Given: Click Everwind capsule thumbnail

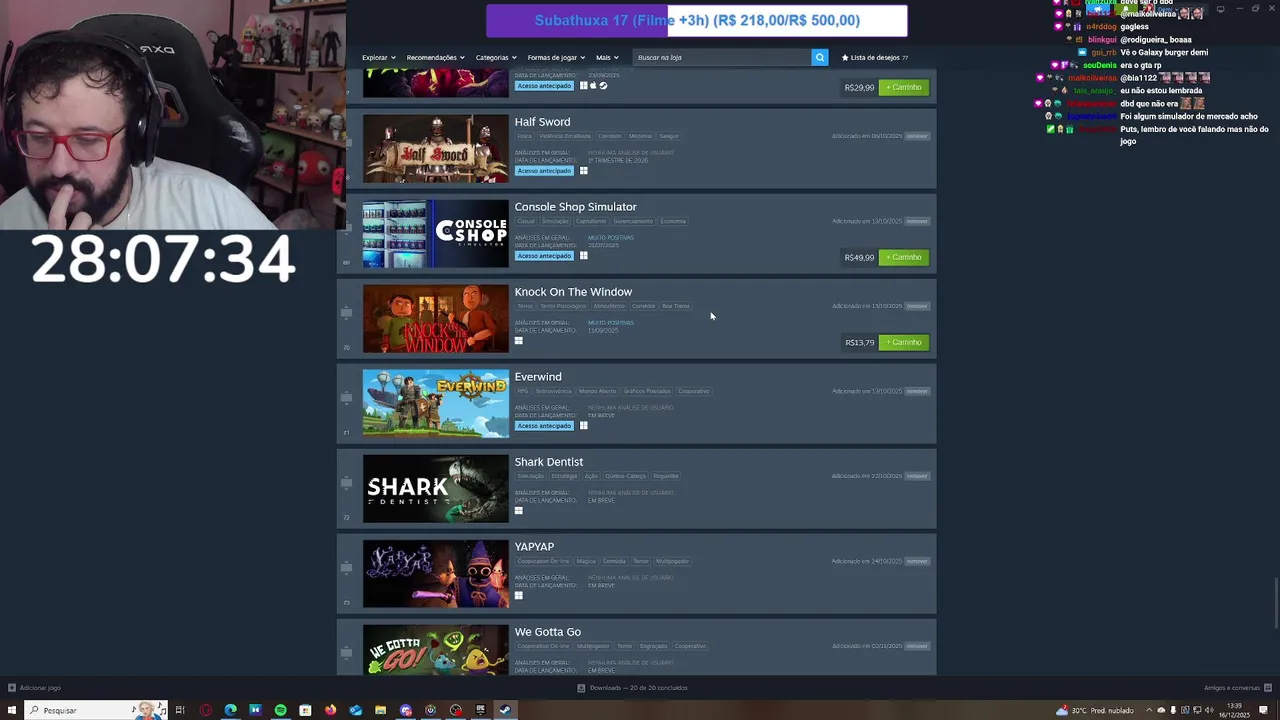Looking at the screenshot, I should pos(435,403).
